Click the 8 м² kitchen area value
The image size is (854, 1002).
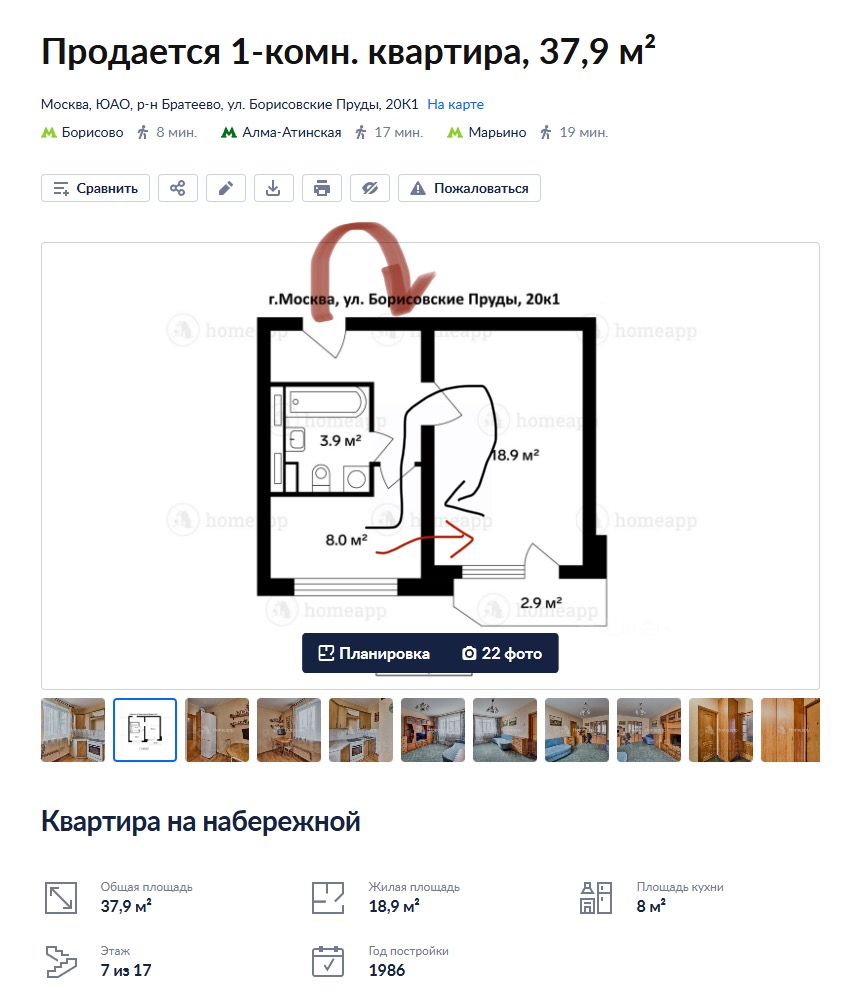pos(651,906)
